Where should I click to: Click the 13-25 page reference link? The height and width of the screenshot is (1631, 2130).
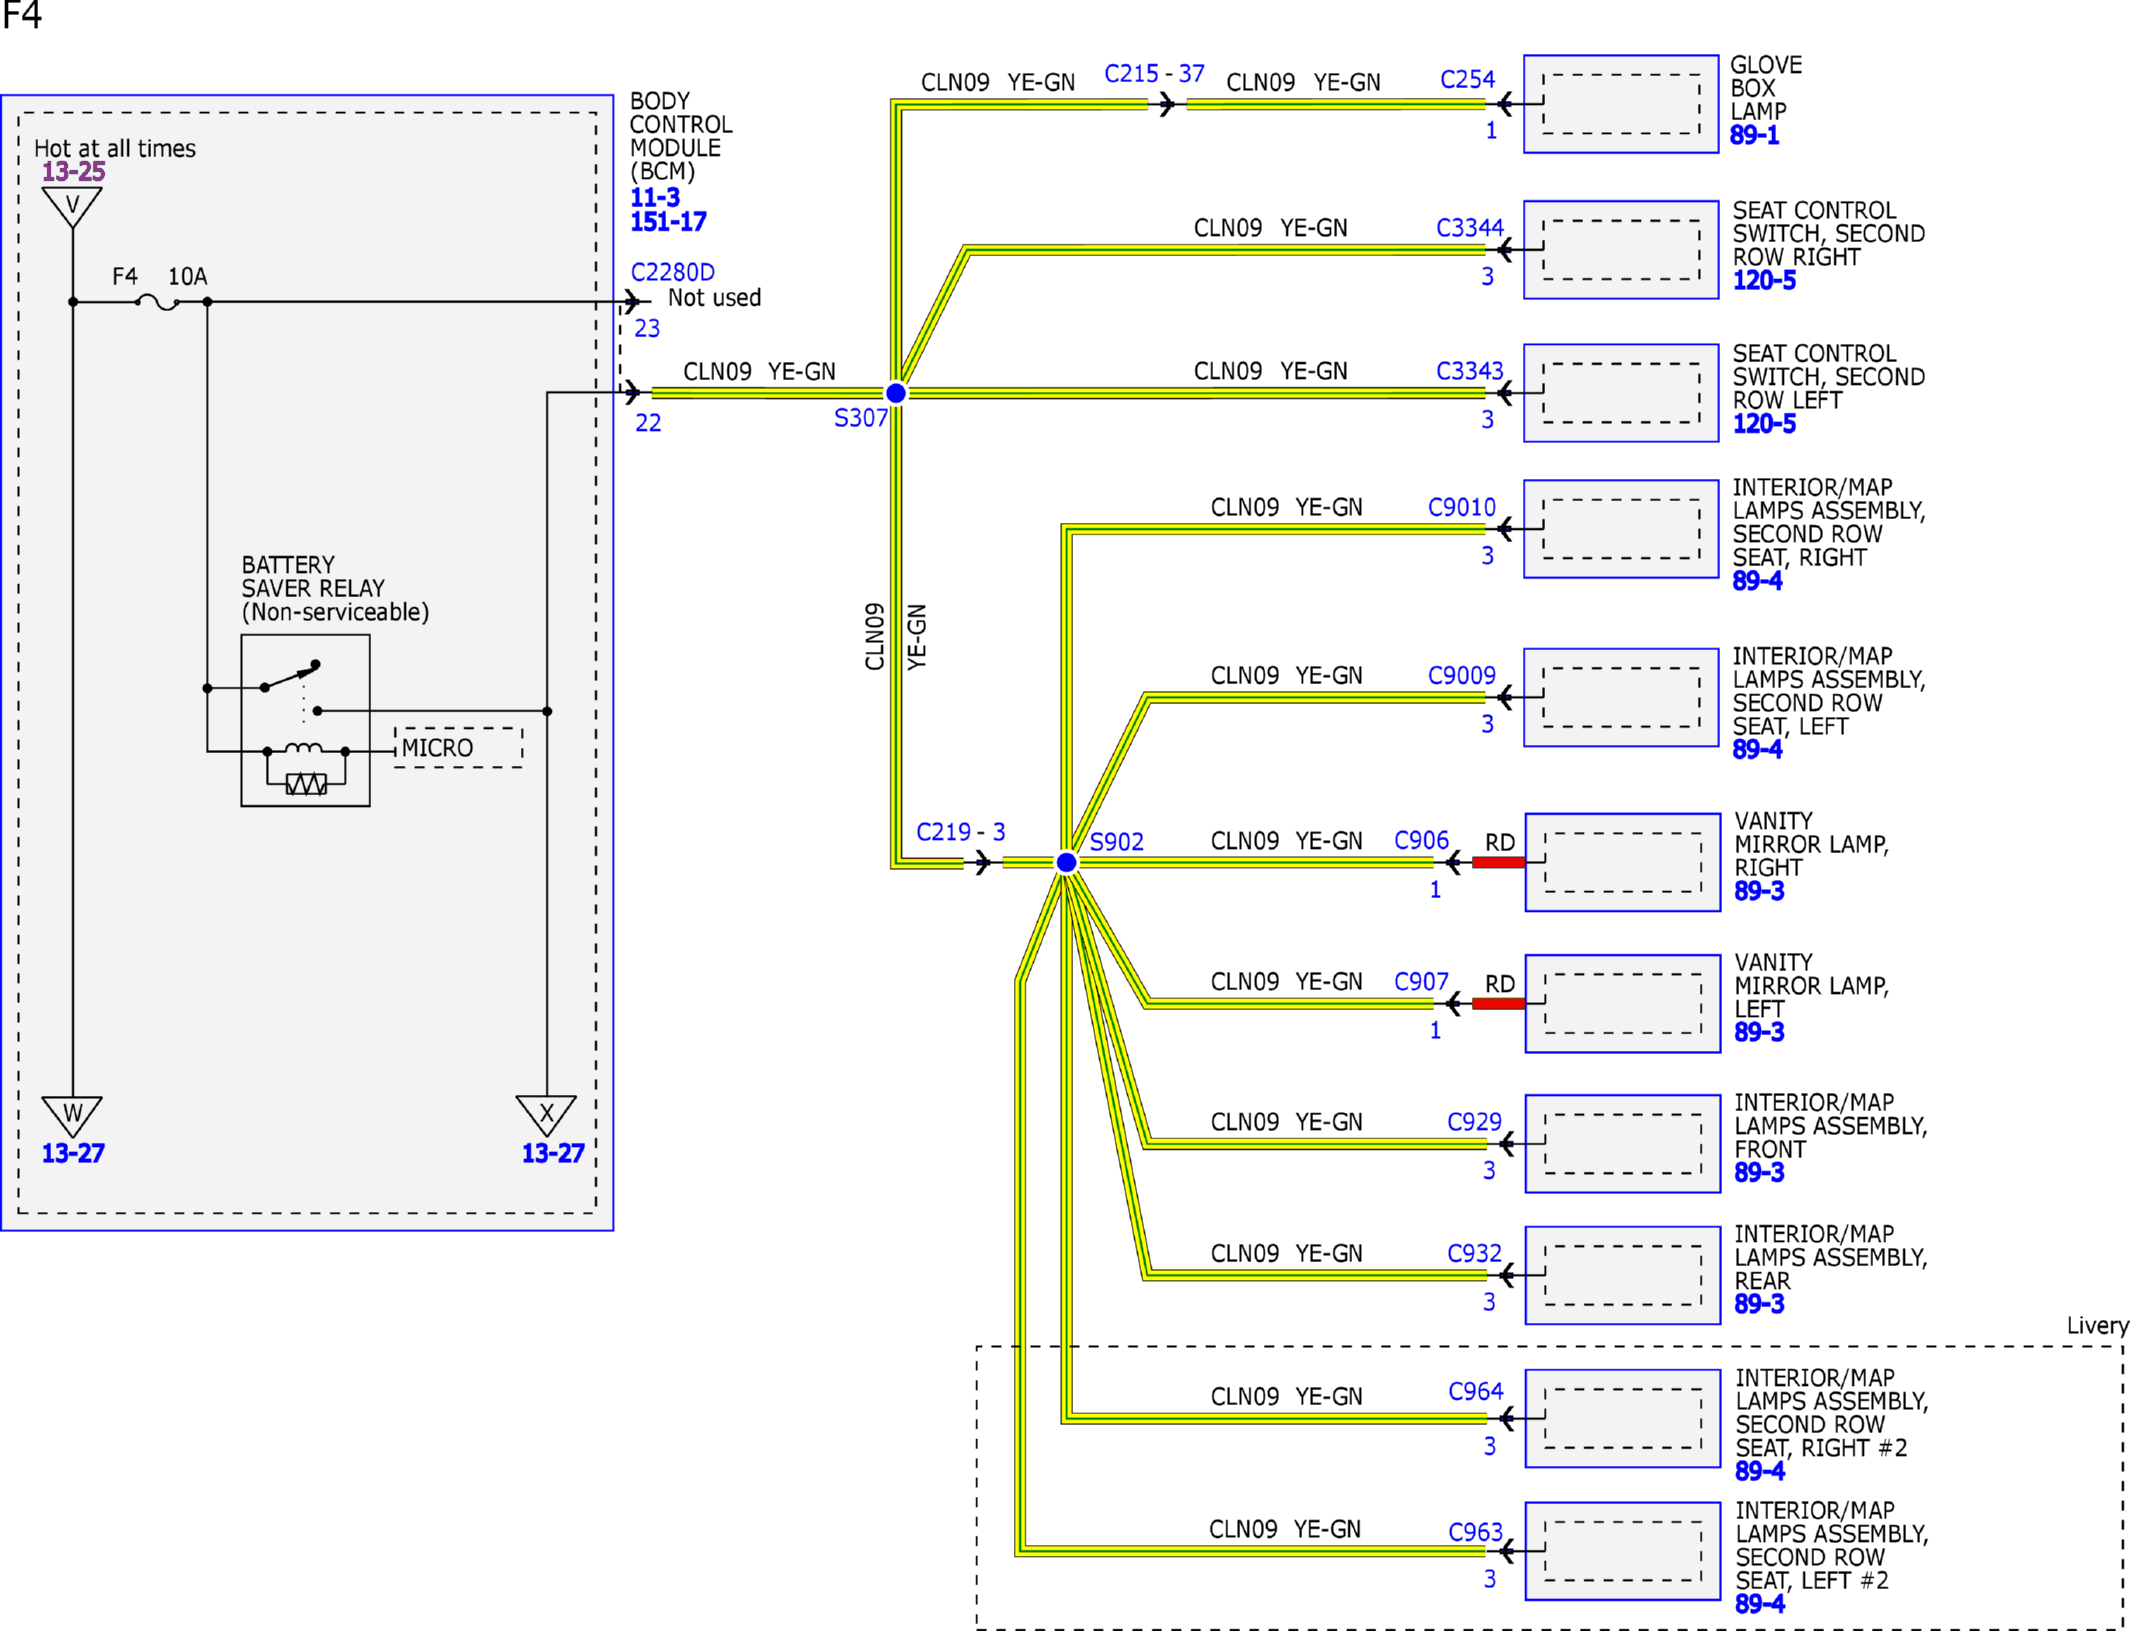click(73, 171)
